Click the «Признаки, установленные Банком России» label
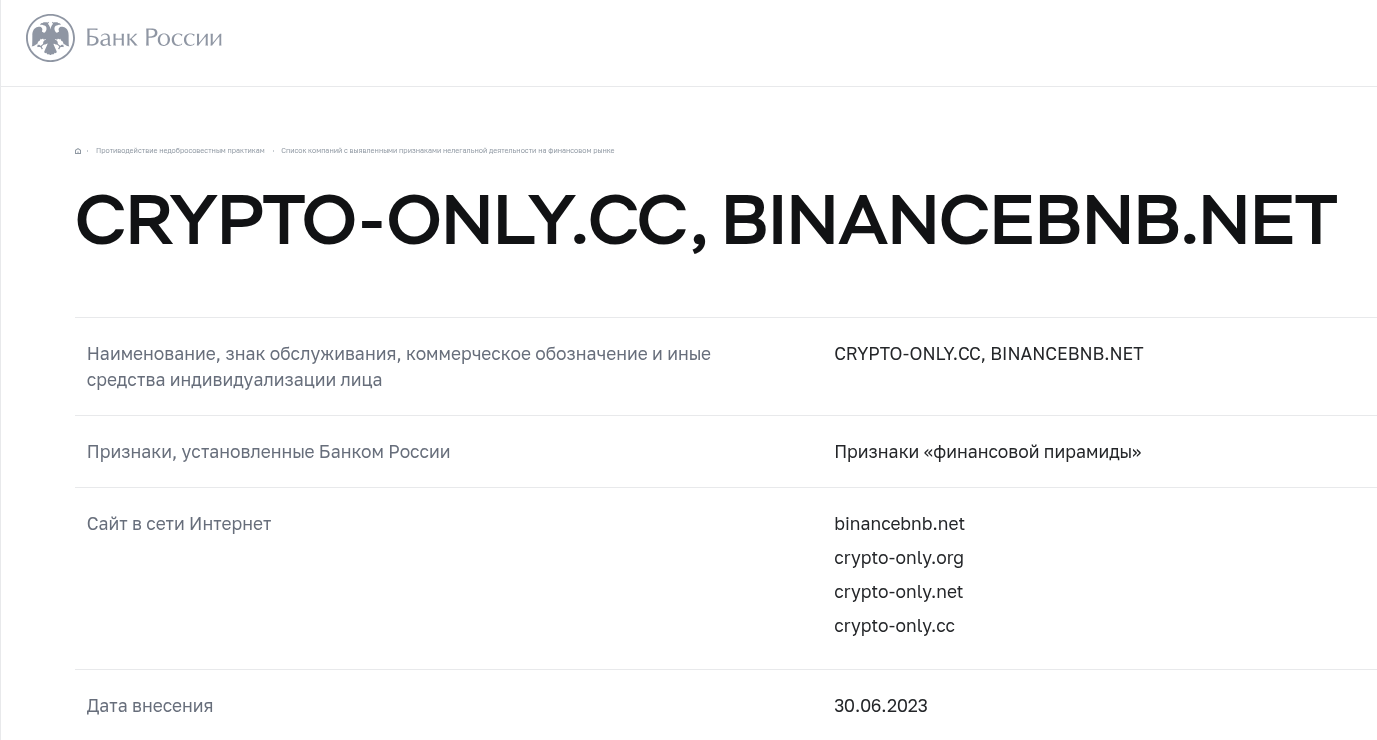This screenshot has height=740, width=1377. tap(268, 452)
